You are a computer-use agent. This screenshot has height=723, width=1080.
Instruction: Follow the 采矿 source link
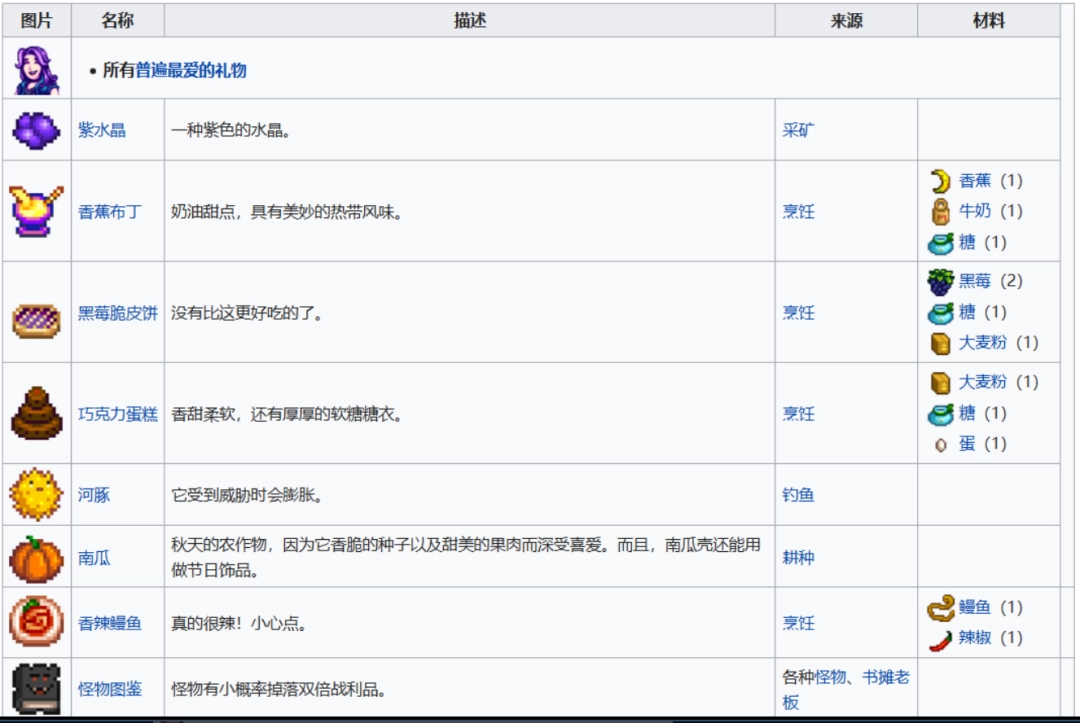(x=798, y=130)
